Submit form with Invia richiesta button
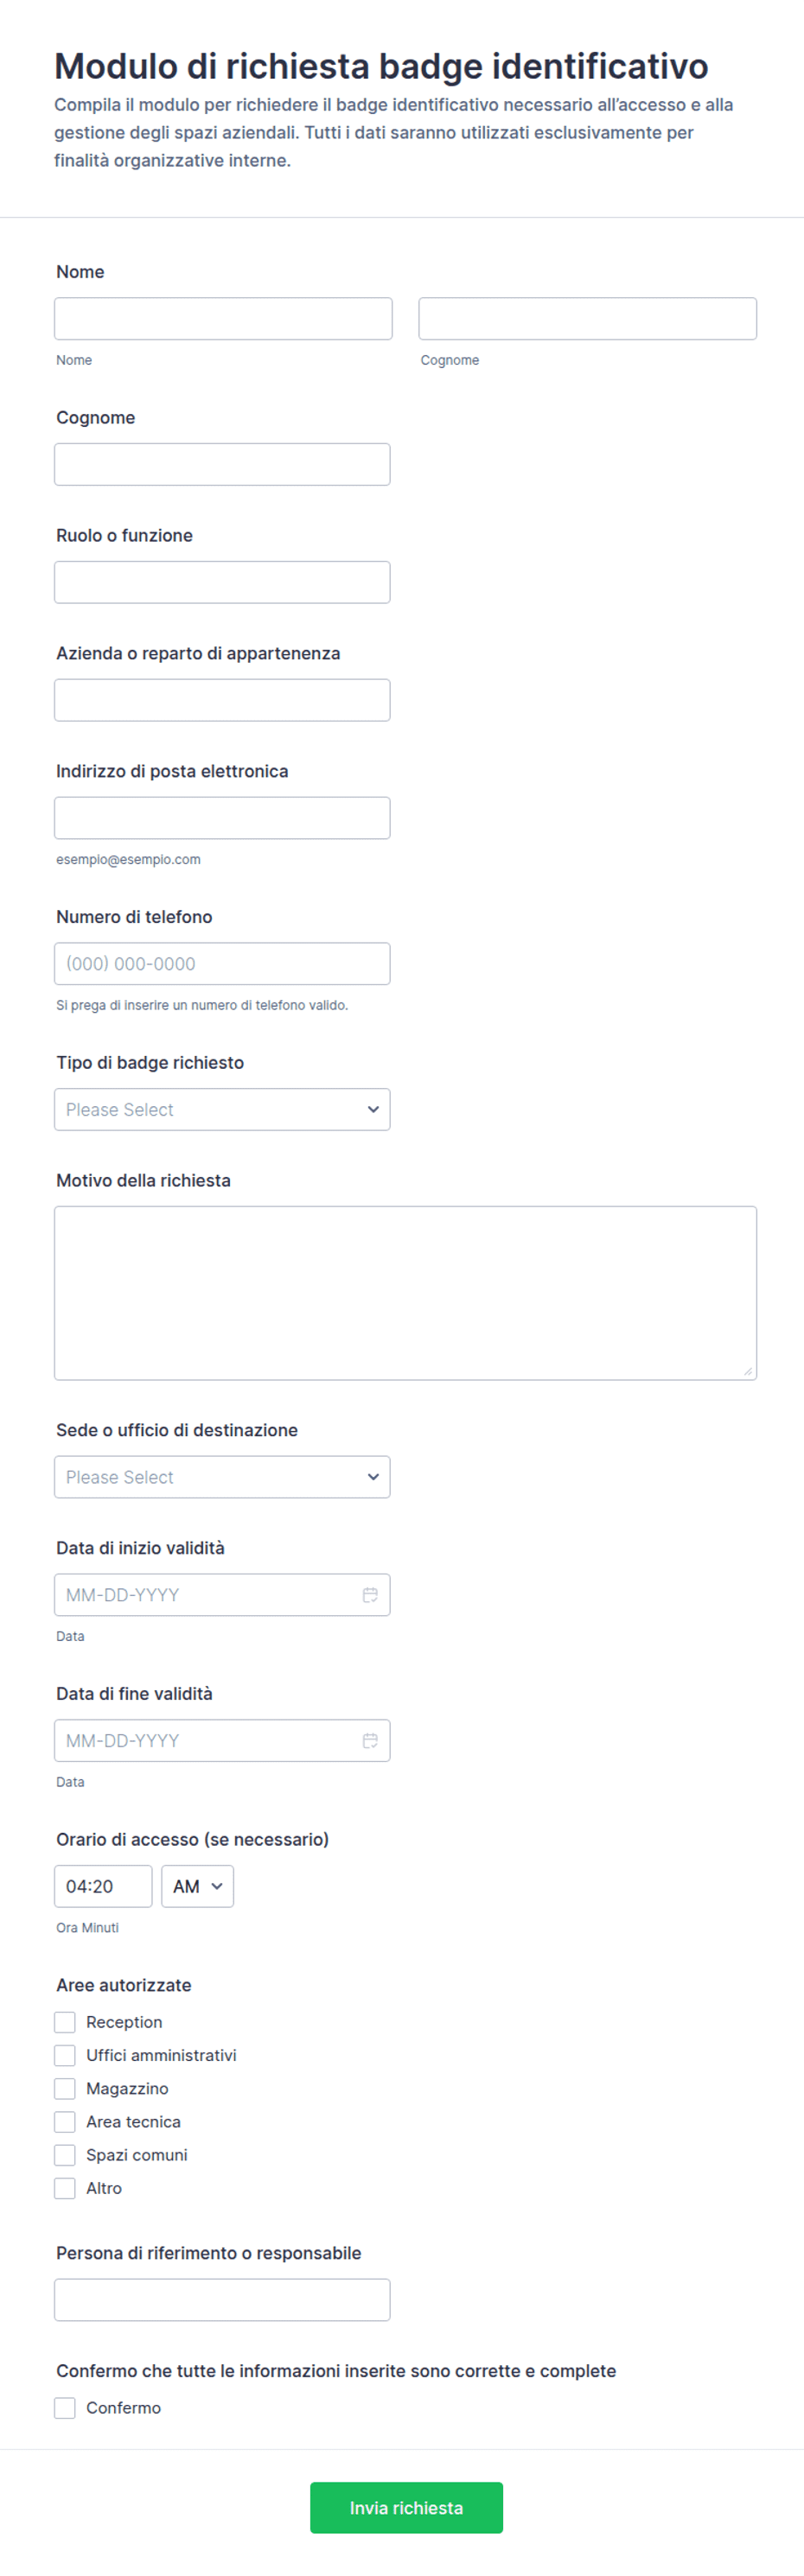This screenshot has width=804, height=2576. tap(406, 2508)
